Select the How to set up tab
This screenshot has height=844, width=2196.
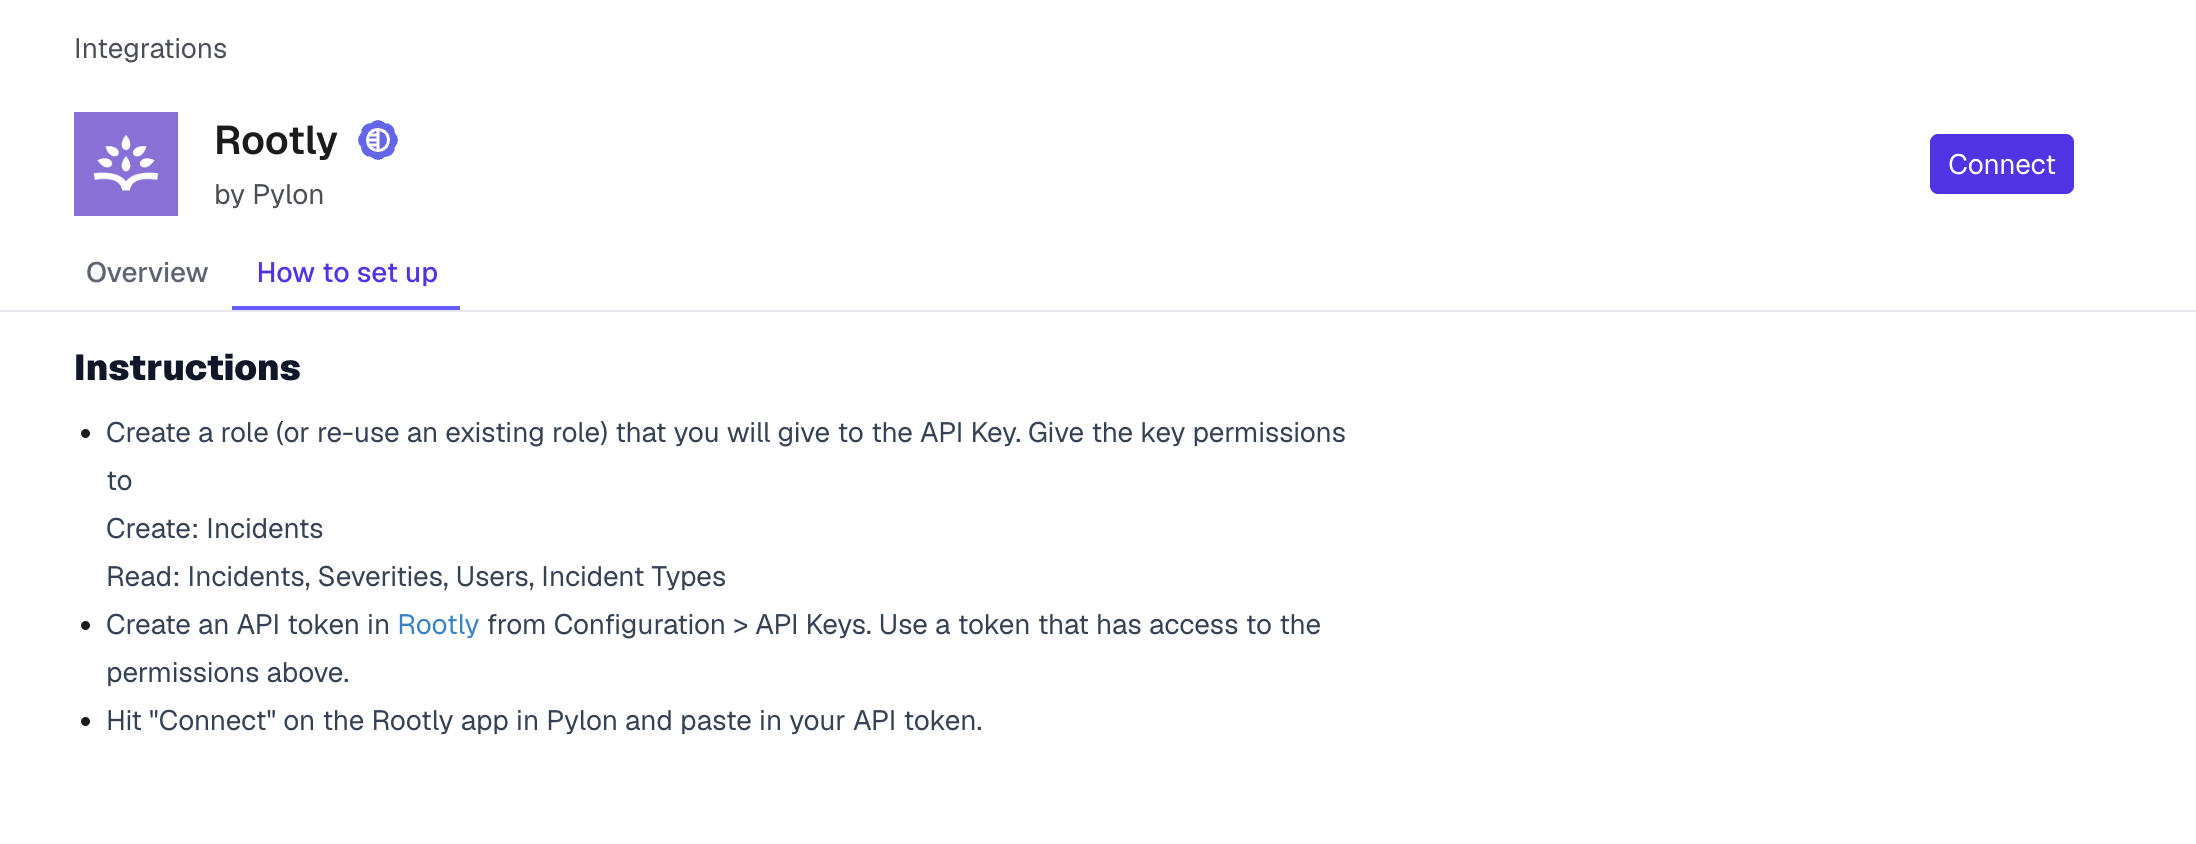(x=347, y=273)
